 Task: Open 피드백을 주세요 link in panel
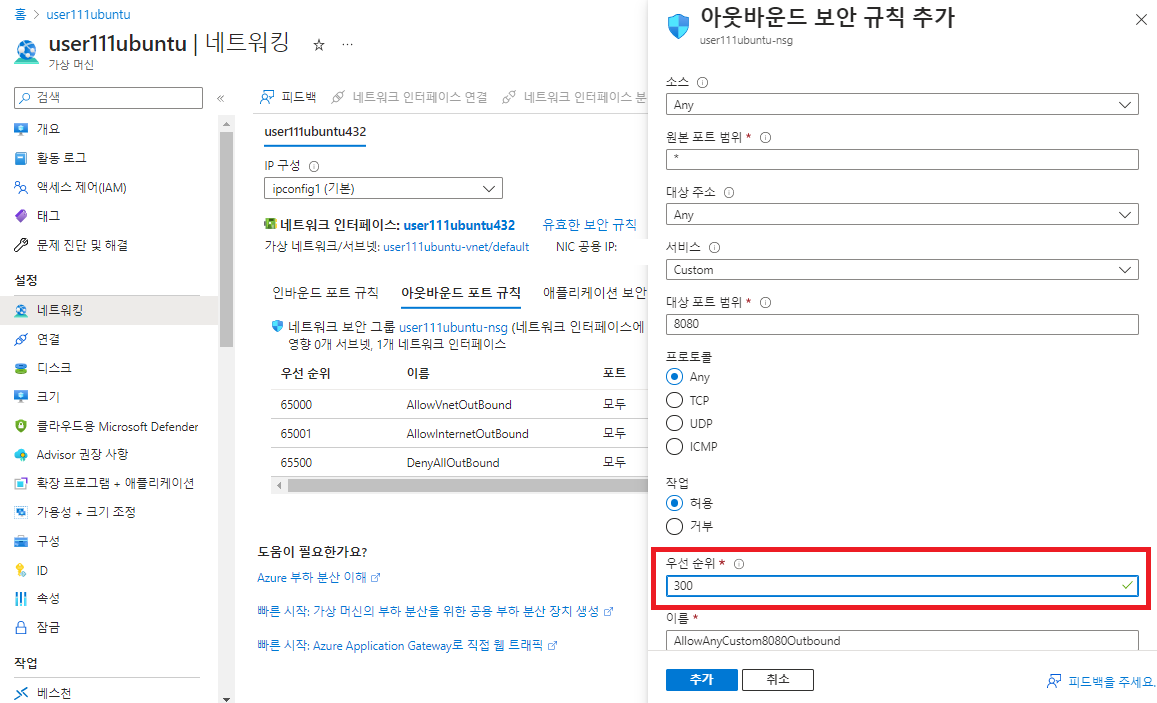(x=1101, y=682)
